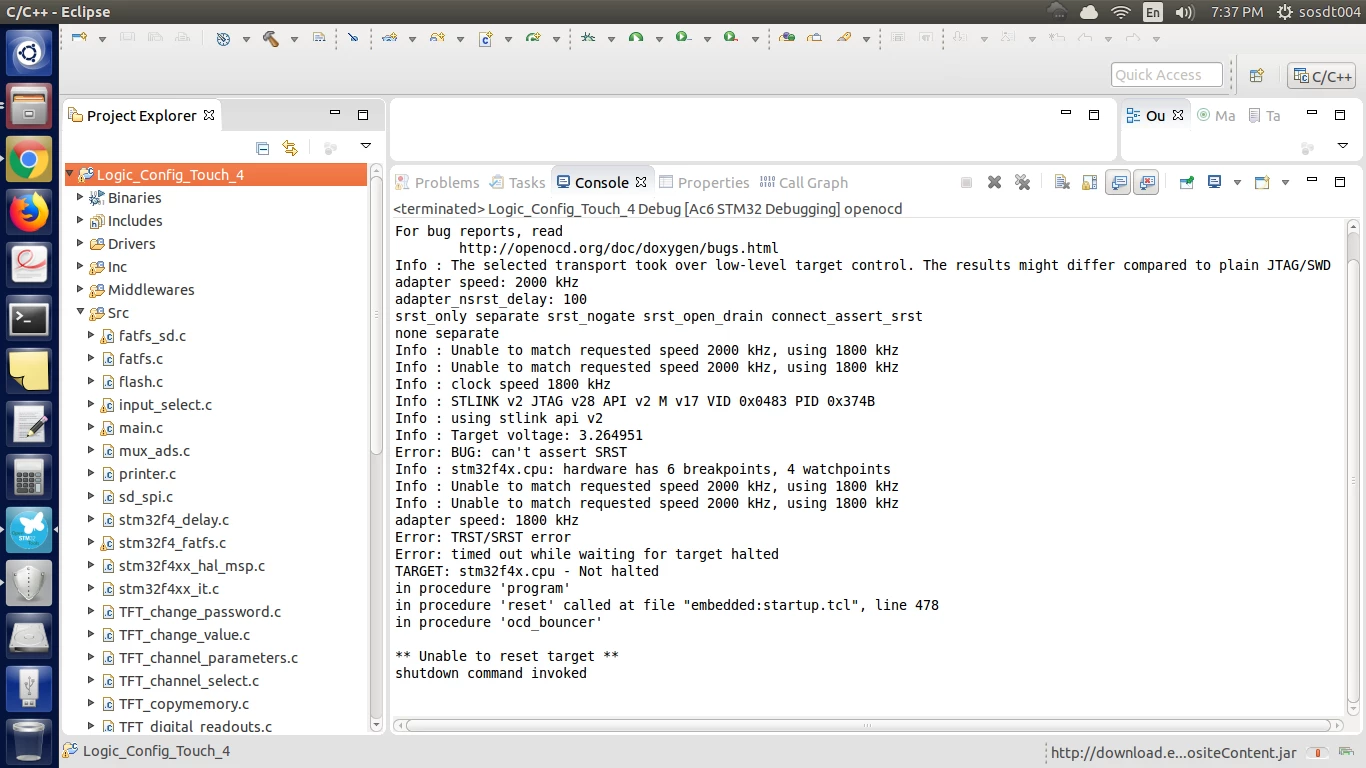Open Google Chrome from the dock

[x=29, y=159]
